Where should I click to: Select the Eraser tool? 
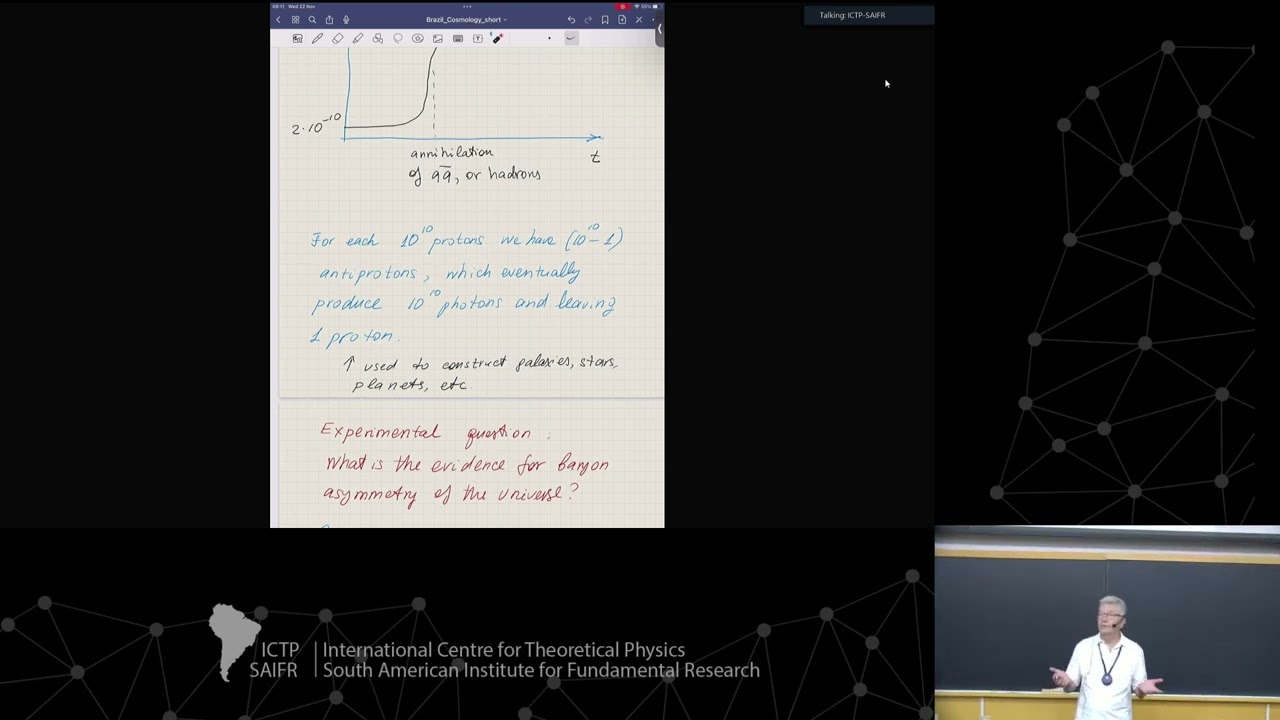pyautogui.click(x=337, y=38)
